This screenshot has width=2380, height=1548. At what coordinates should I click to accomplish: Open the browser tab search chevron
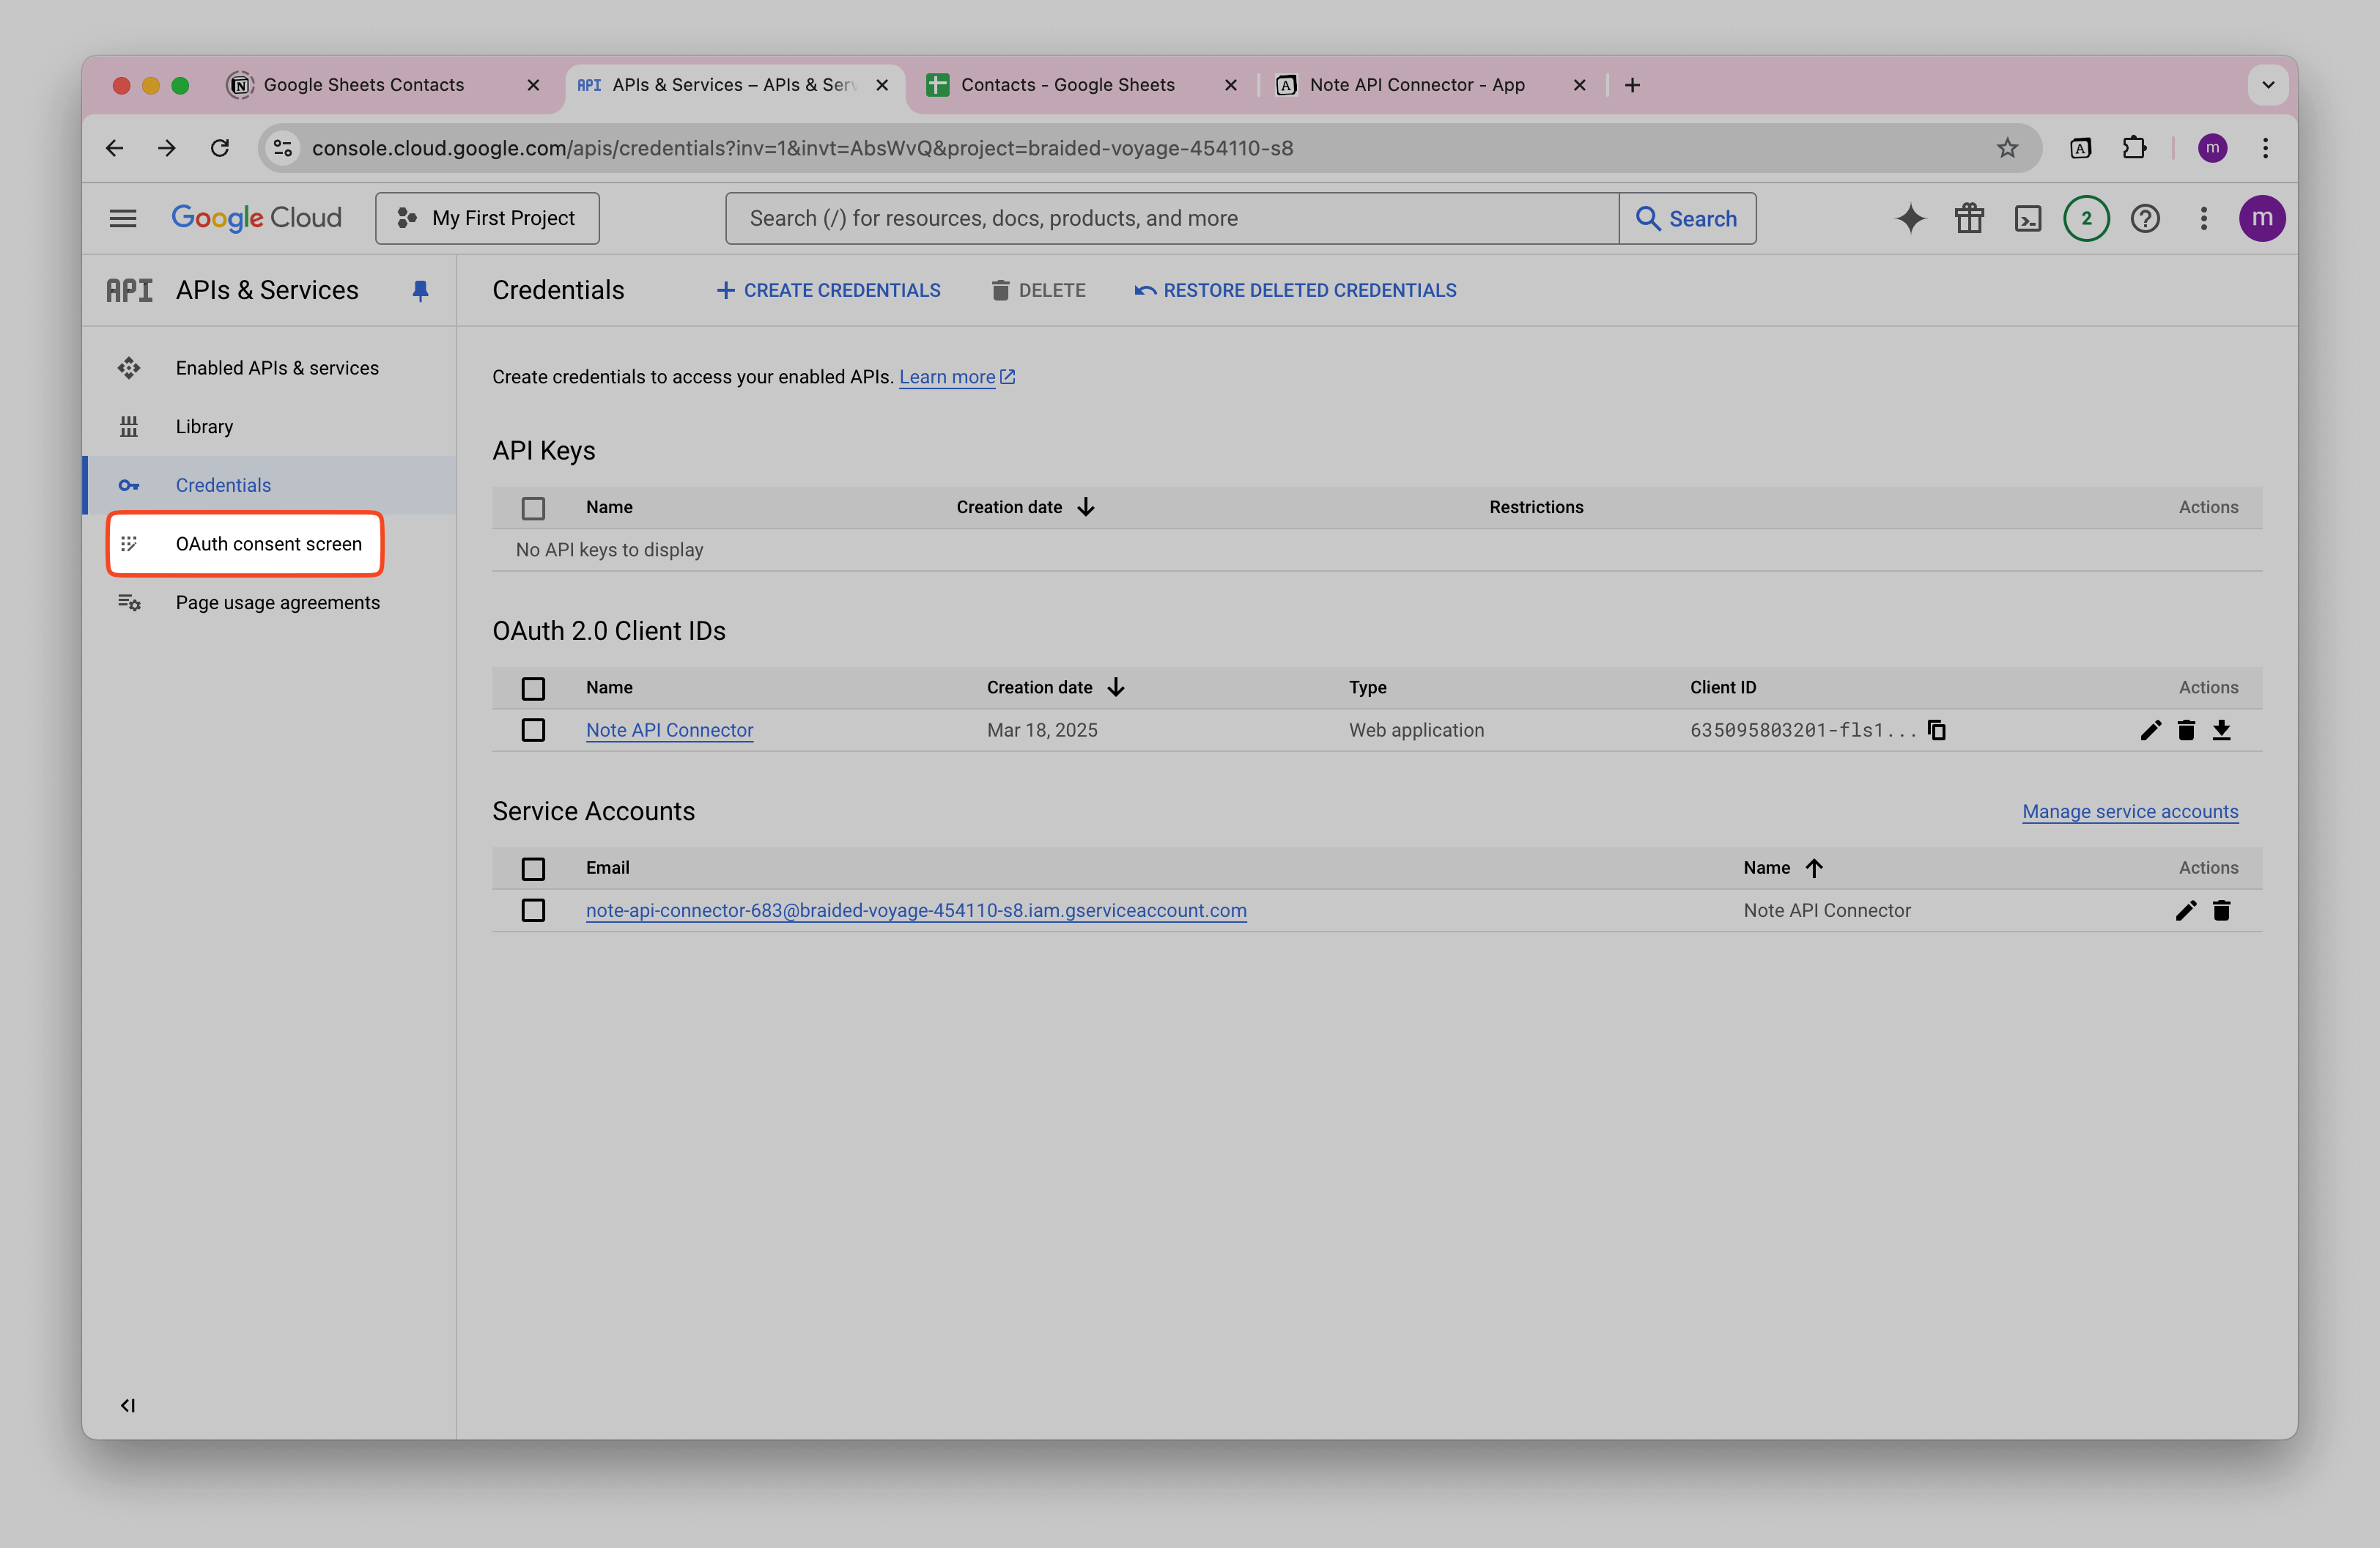(x=2268, y=85)
